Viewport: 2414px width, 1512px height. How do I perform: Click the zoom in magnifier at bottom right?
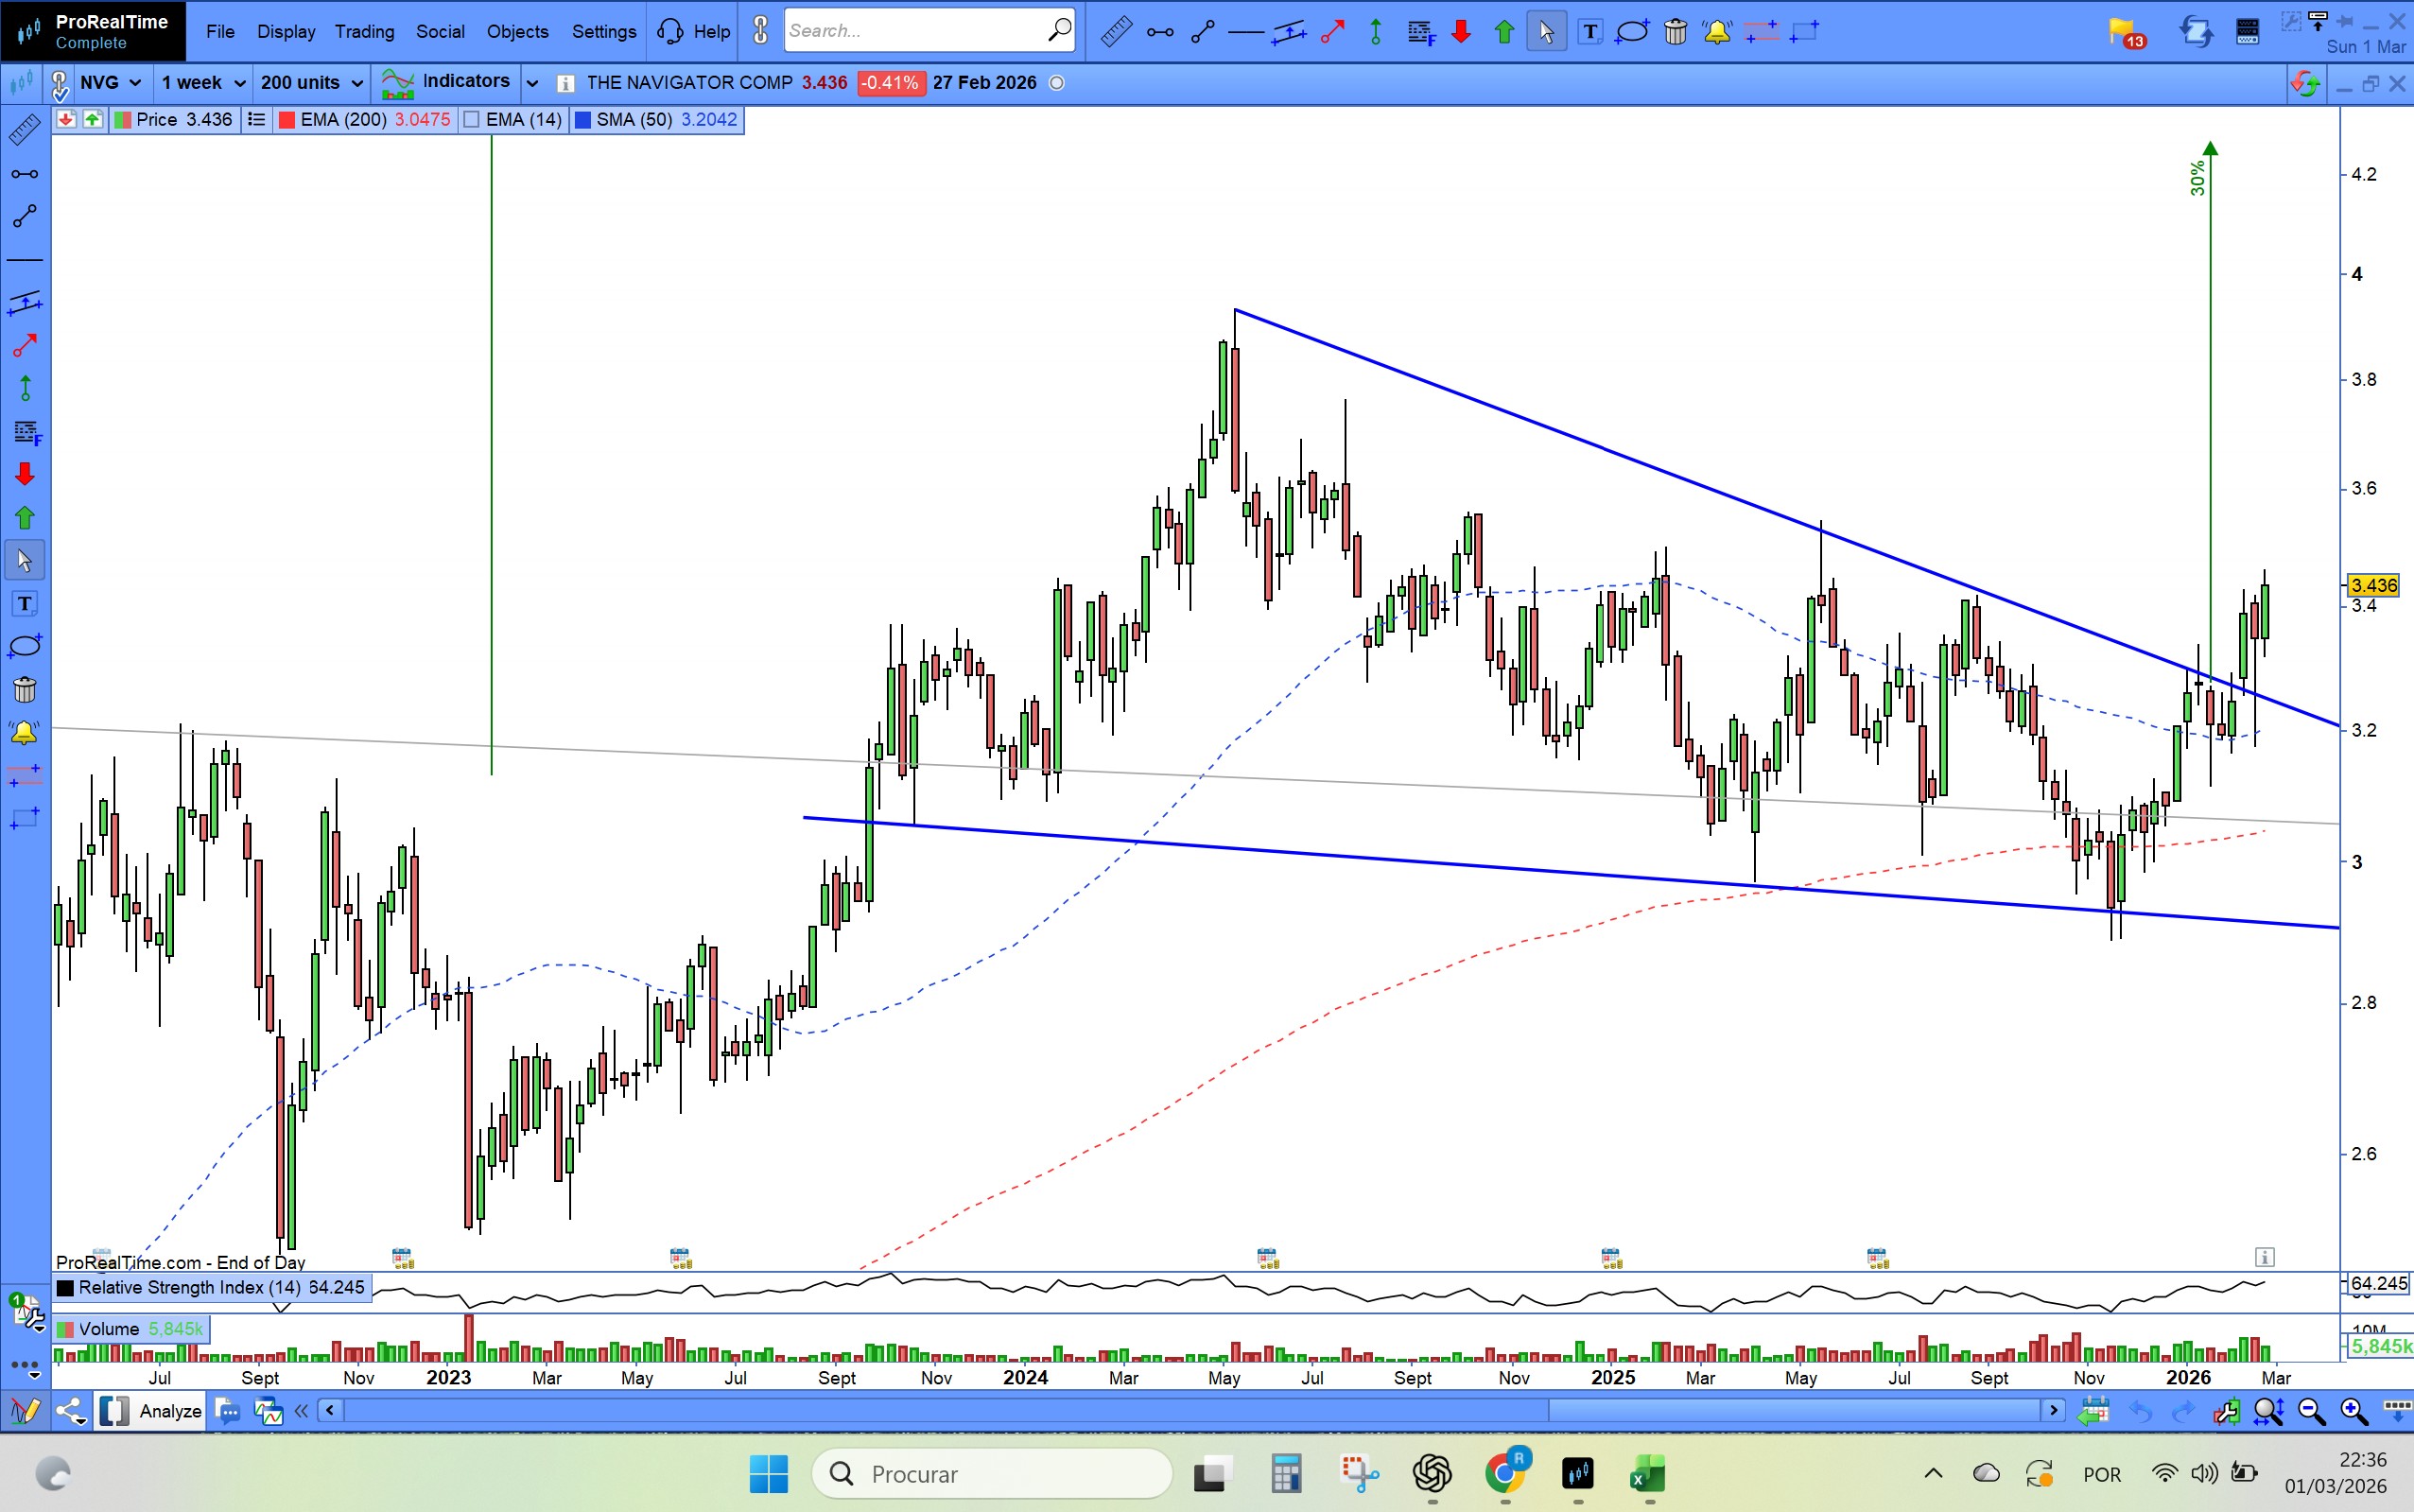point(2353,1411)
